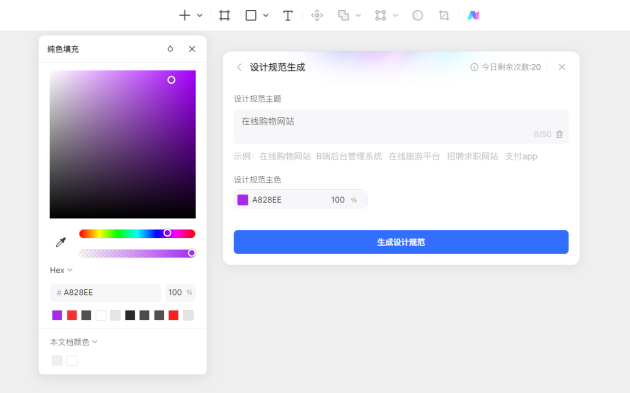630x393 pixels.
Task: Click the color saturation gradient area
Action: tap(123, 144)
